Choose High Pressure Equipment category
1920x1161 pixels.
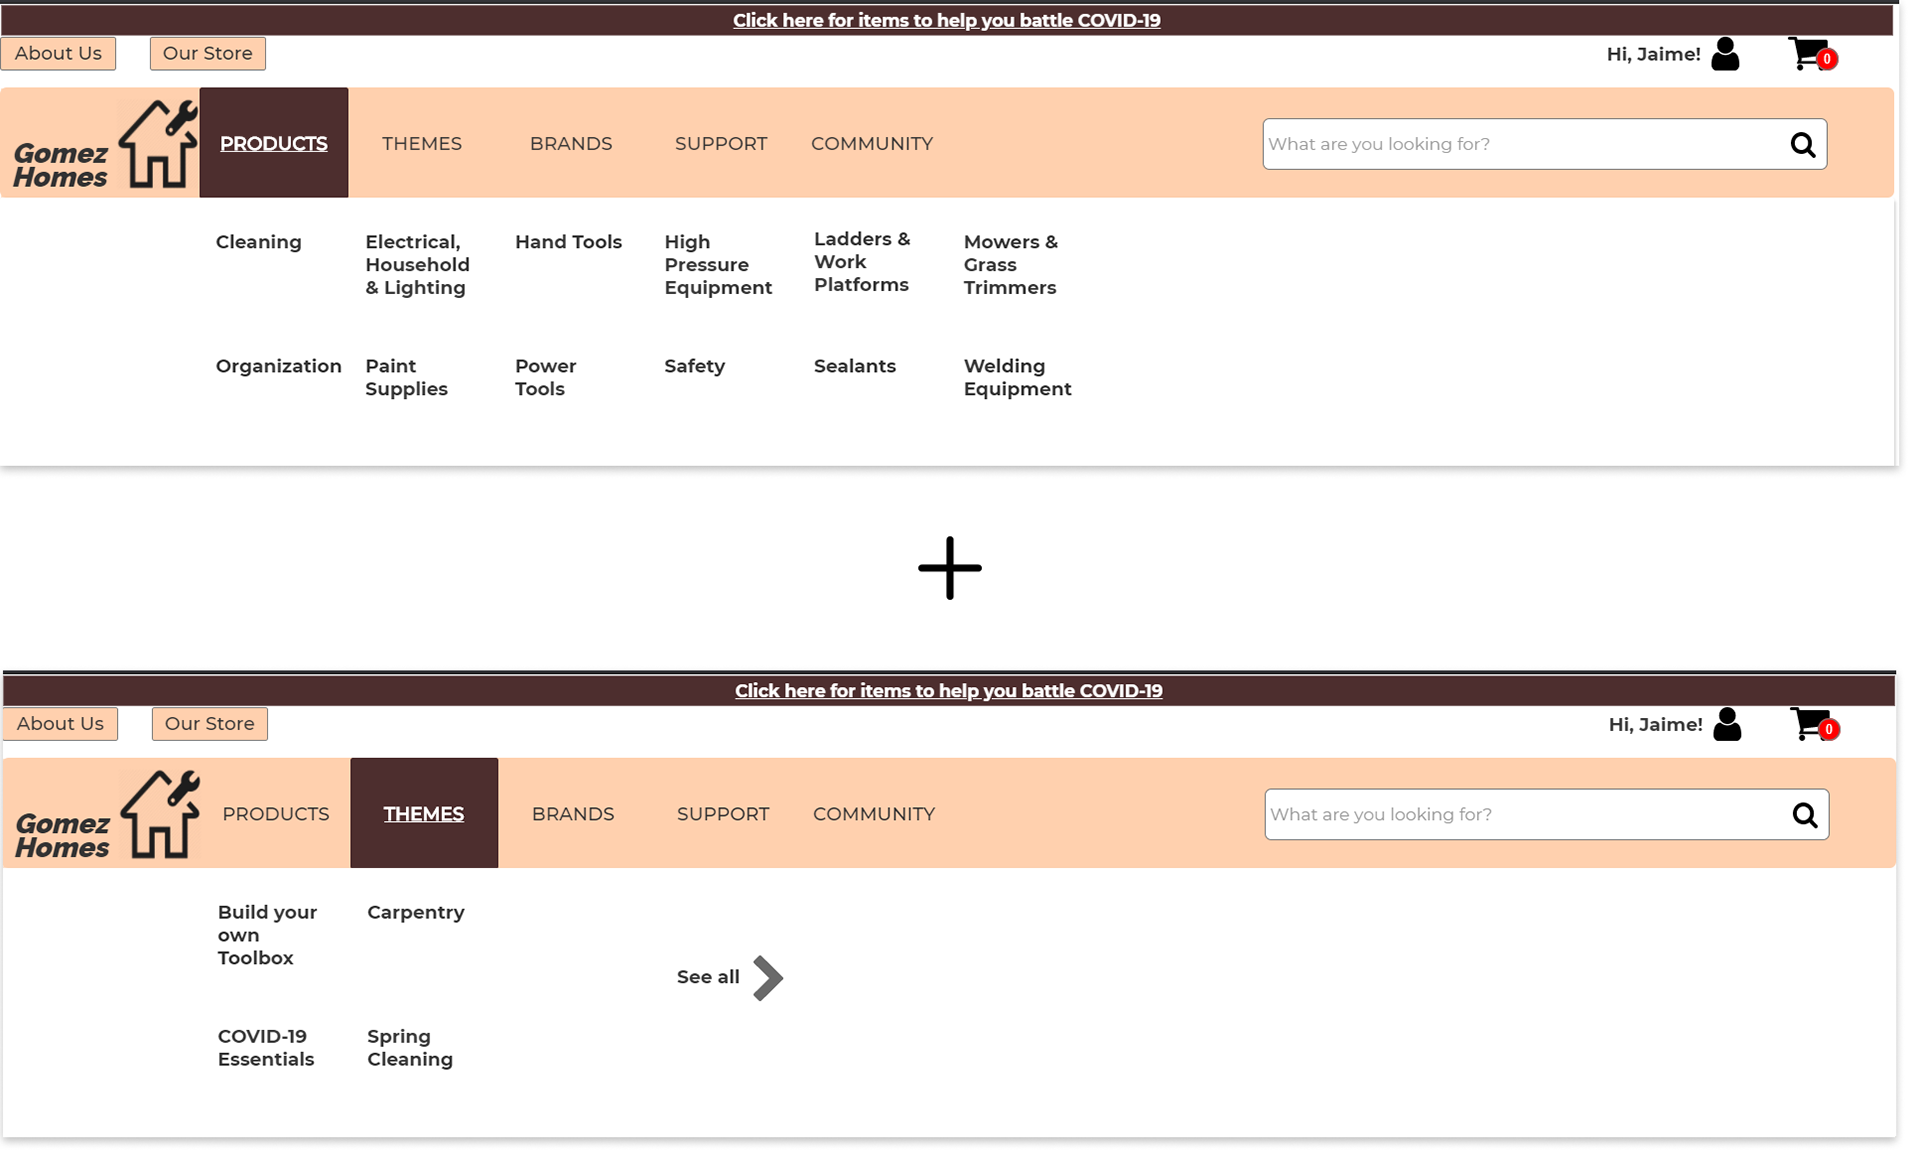click(718, 265)
